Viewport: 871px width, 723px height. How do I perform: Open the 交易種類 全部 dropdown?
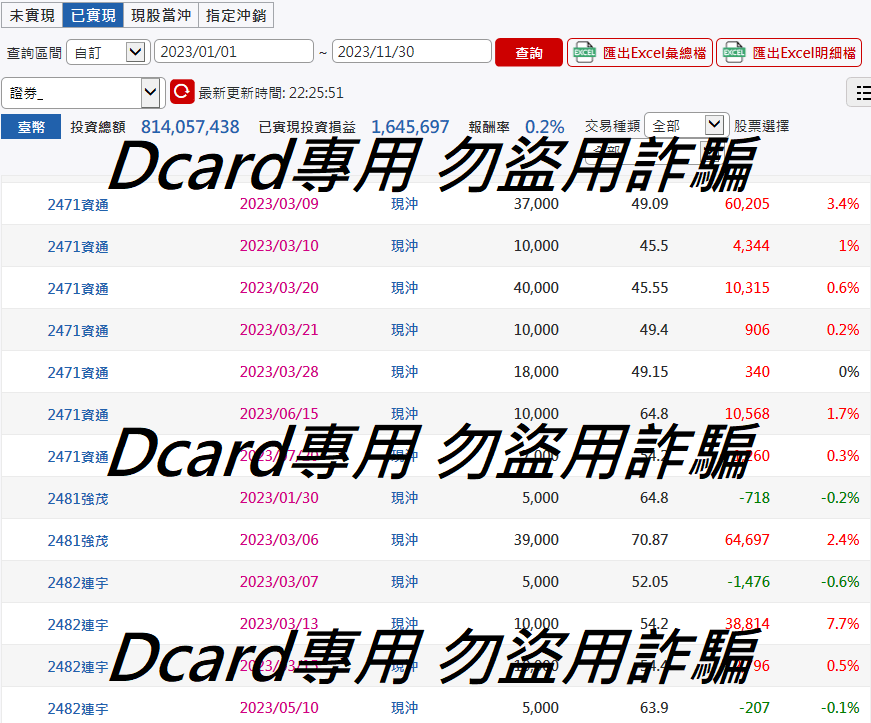pyautogui.click(x=687, y=125)
